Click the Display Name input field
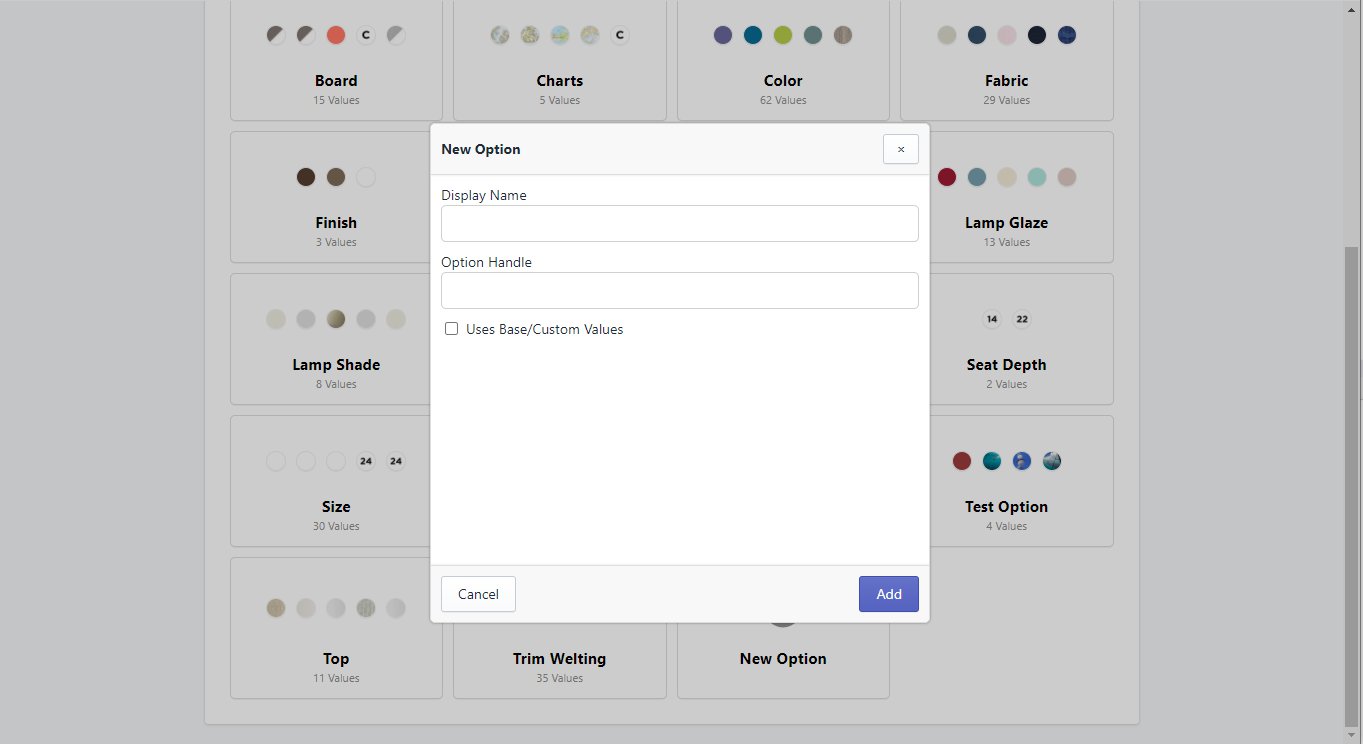The height and width of the screenshot is (744, 1363). coord(679,224)
